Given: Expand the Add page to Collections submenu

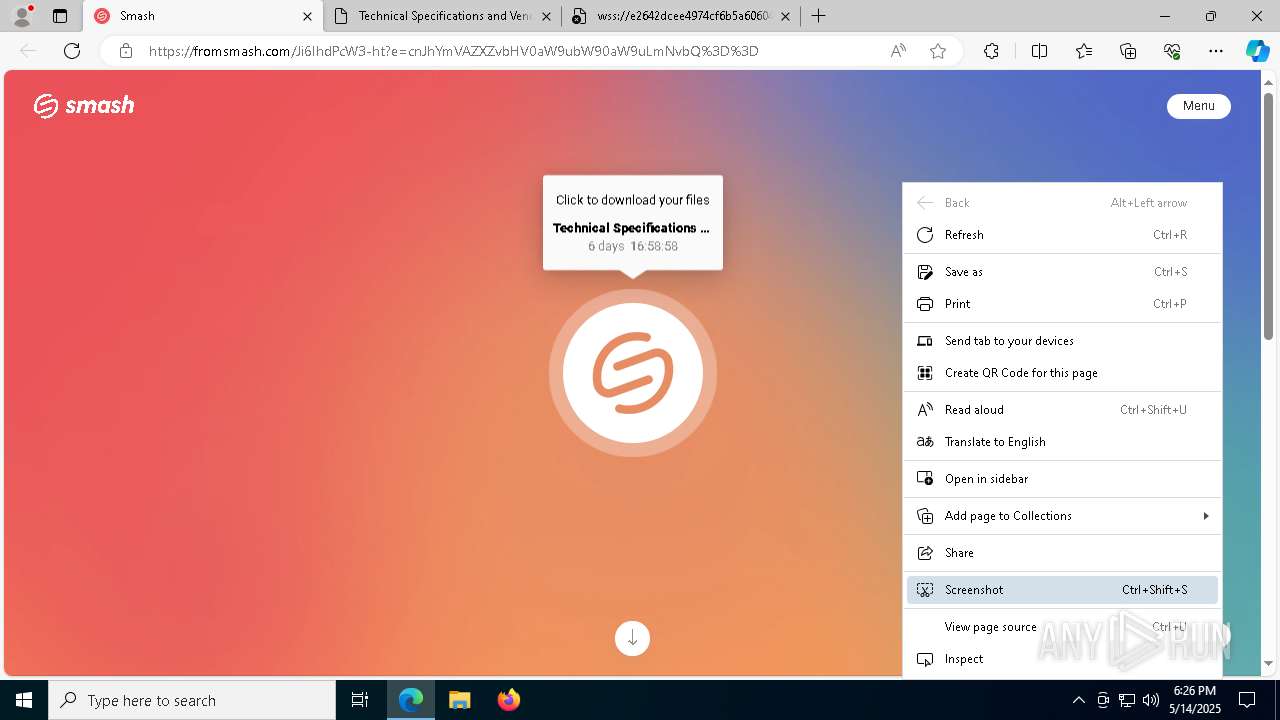Looking at the screenshot, I should 1062,516.
